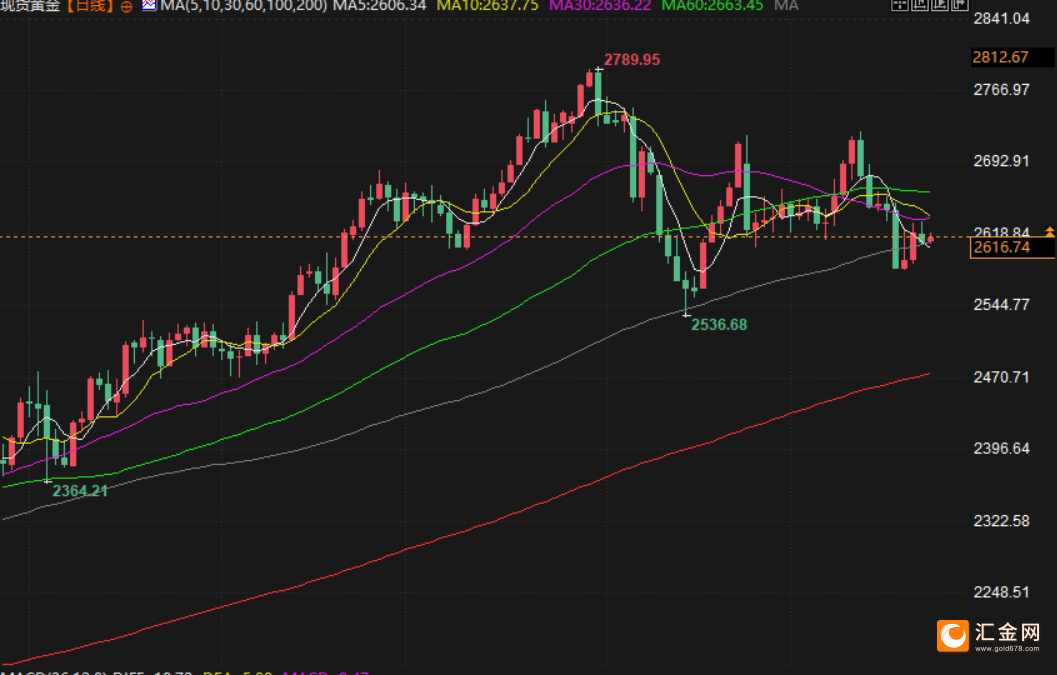This screenshot has width=1057, height=675.
Task: Click the yellow MA10:2637.75 value
Action: click(487, 6)
